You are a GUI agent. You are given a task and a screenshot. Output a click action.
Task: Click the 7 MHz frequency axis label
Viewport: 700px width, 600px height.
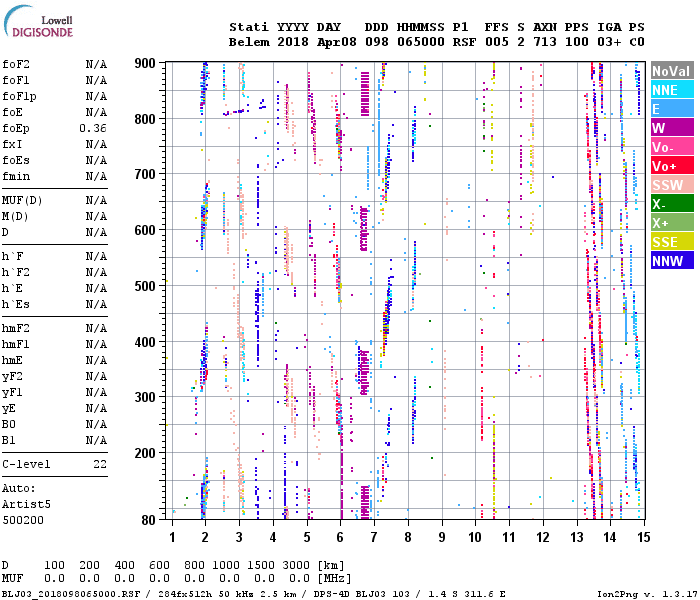click(x=374, y=537)
